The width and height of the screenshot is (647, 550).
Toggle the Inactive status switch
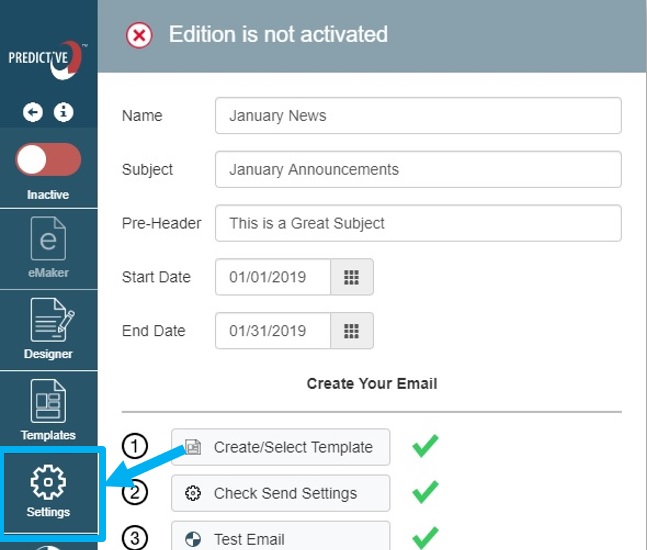[48, 160]
